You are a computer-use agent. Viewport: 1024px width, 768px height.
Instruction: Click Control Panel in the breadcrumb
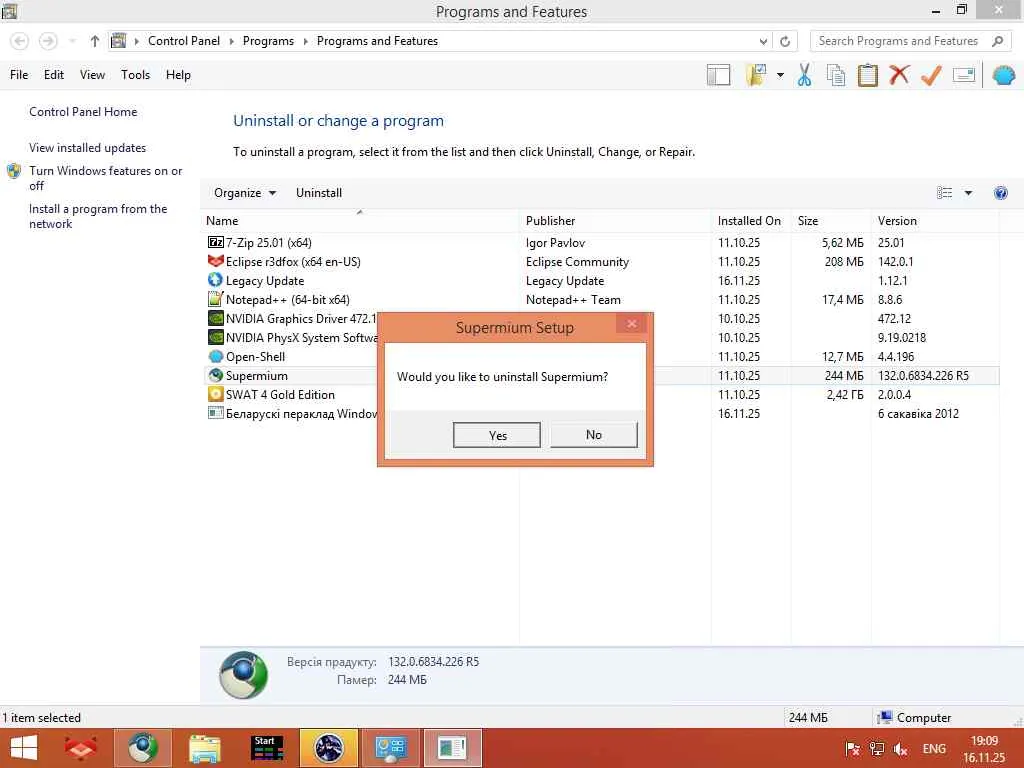184,41
